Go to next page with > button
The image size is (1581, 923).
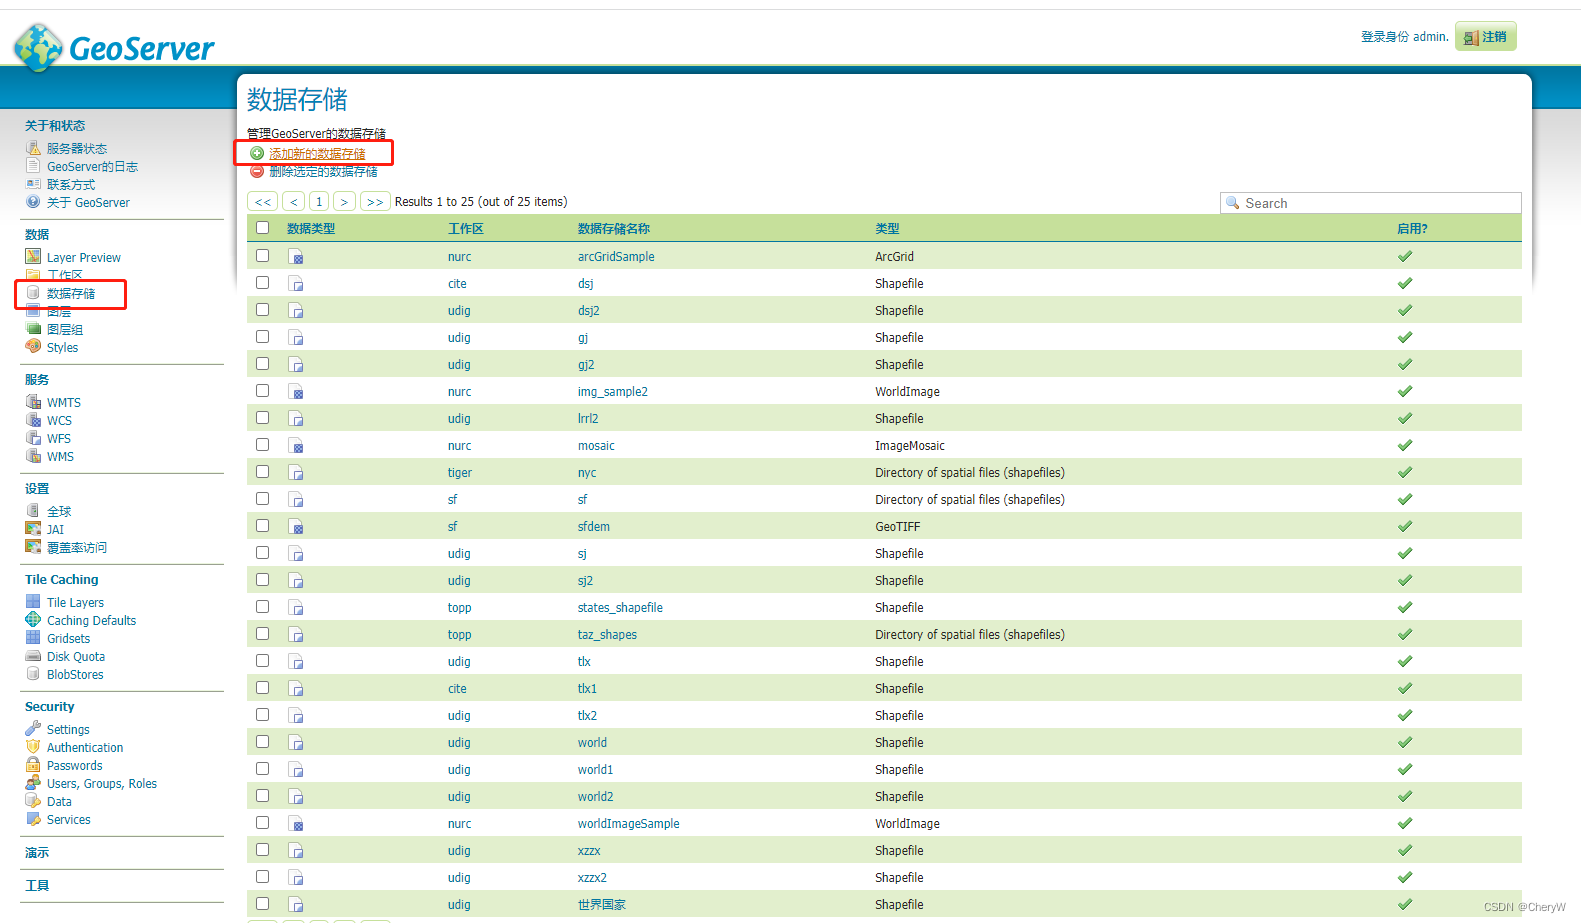(x=344, y=201)
